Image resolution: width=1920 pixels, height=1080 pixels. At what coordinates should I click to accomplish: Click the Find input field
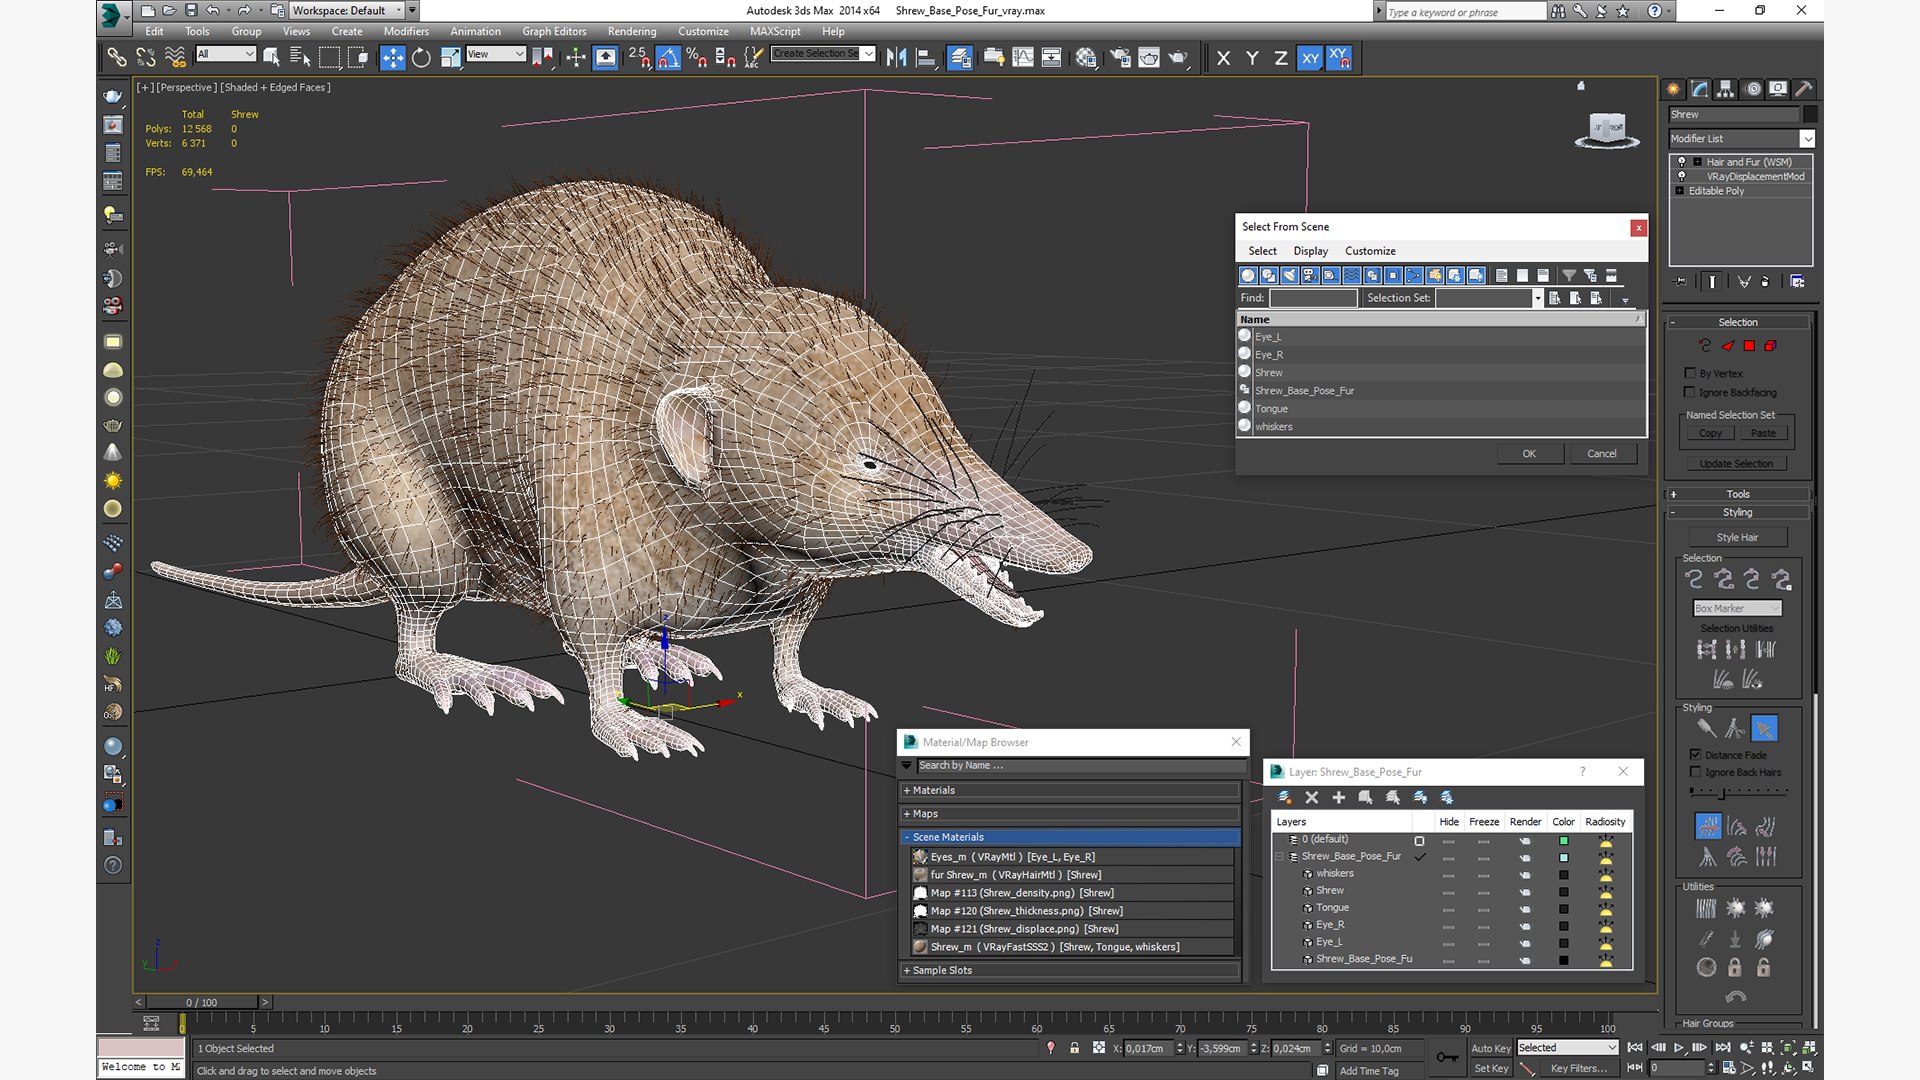[x=1313, y=298]
